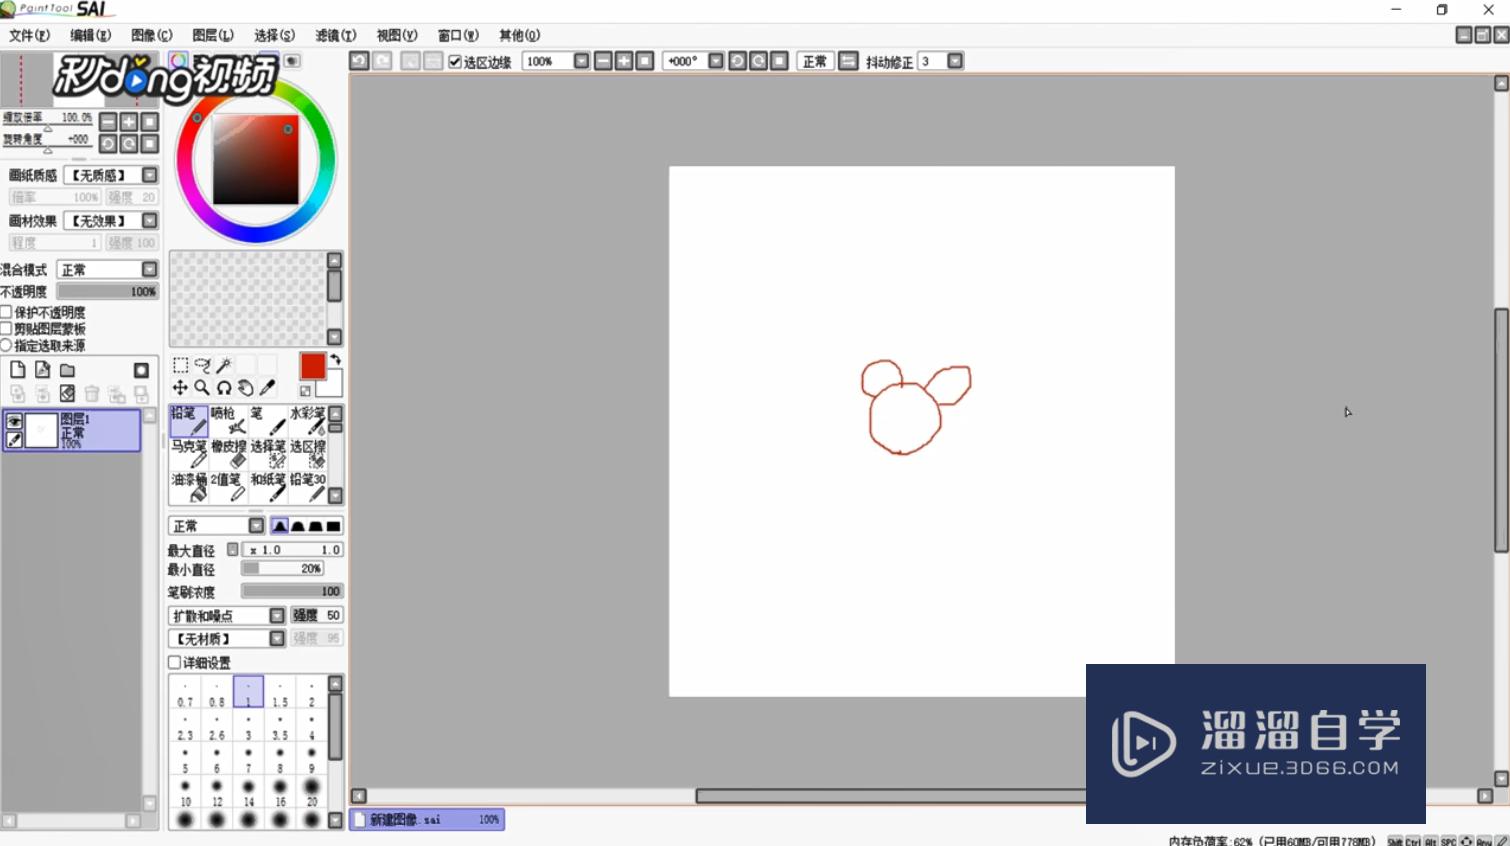Open the 抖动修正 stabilizer dropdown
Screen dimensions: 1510x846
[x=955, y=61]
